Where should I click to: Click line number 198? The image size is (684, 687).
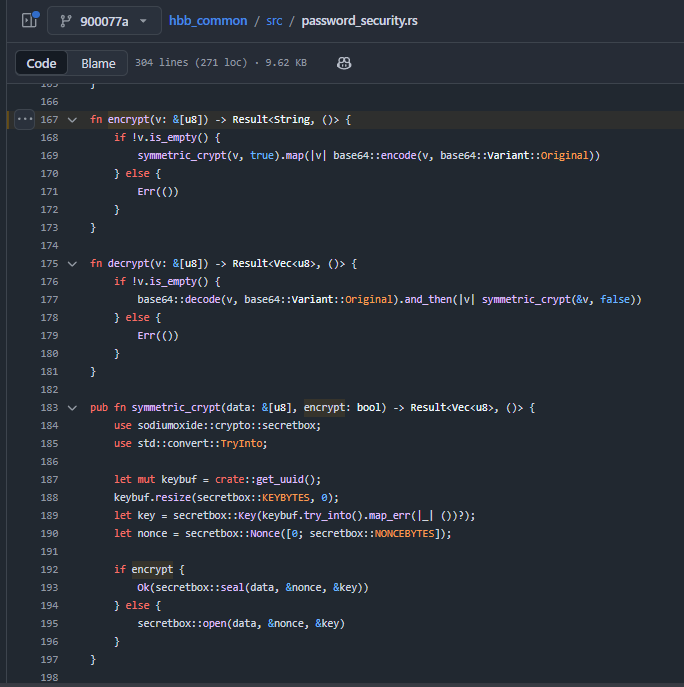[49, 677]
